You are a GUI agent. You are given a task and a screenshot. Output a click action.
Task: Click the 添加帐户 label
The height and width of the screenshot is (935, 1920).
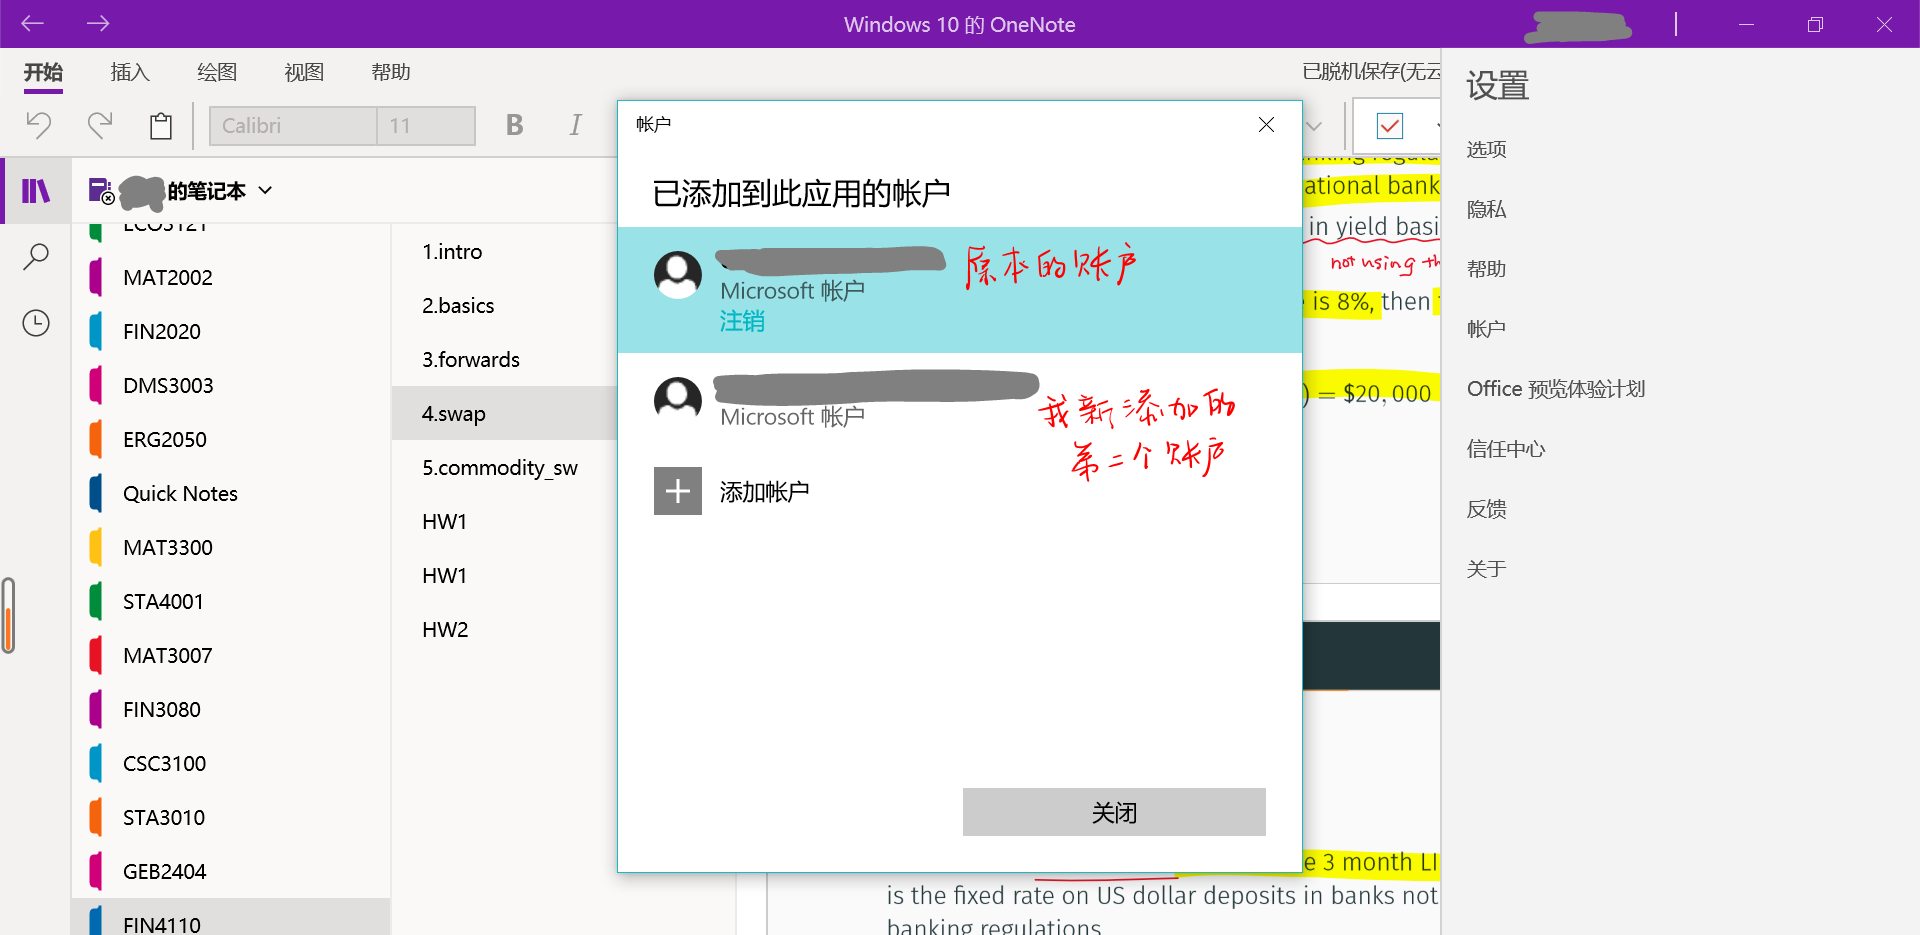click(764, 492)
